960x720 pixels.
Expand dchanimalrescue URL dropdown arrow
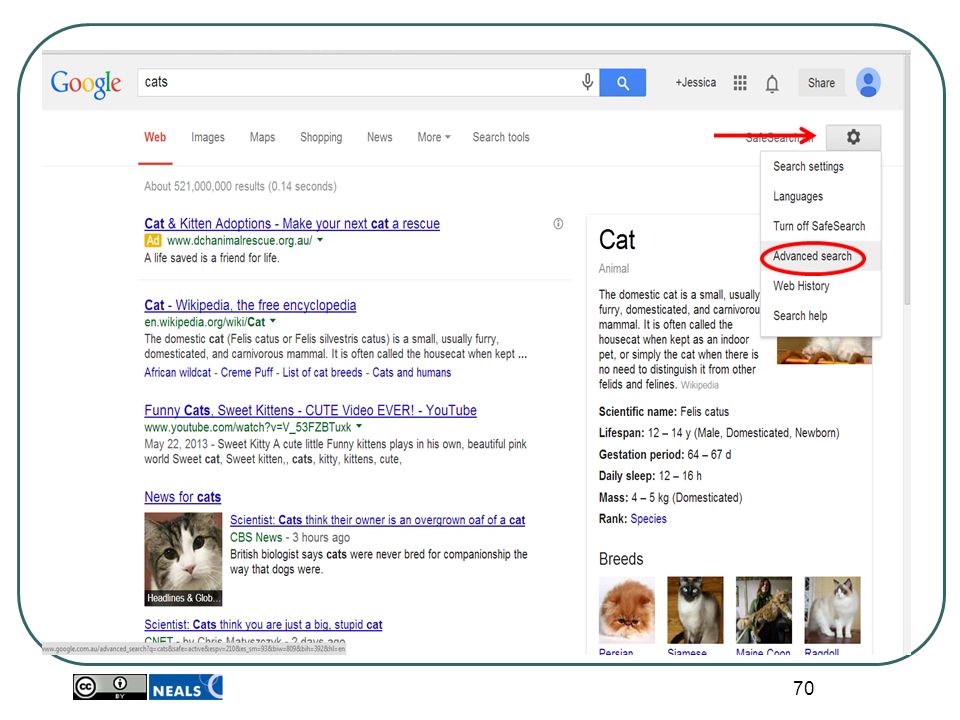pyautogui.click(x=320, y=240)
